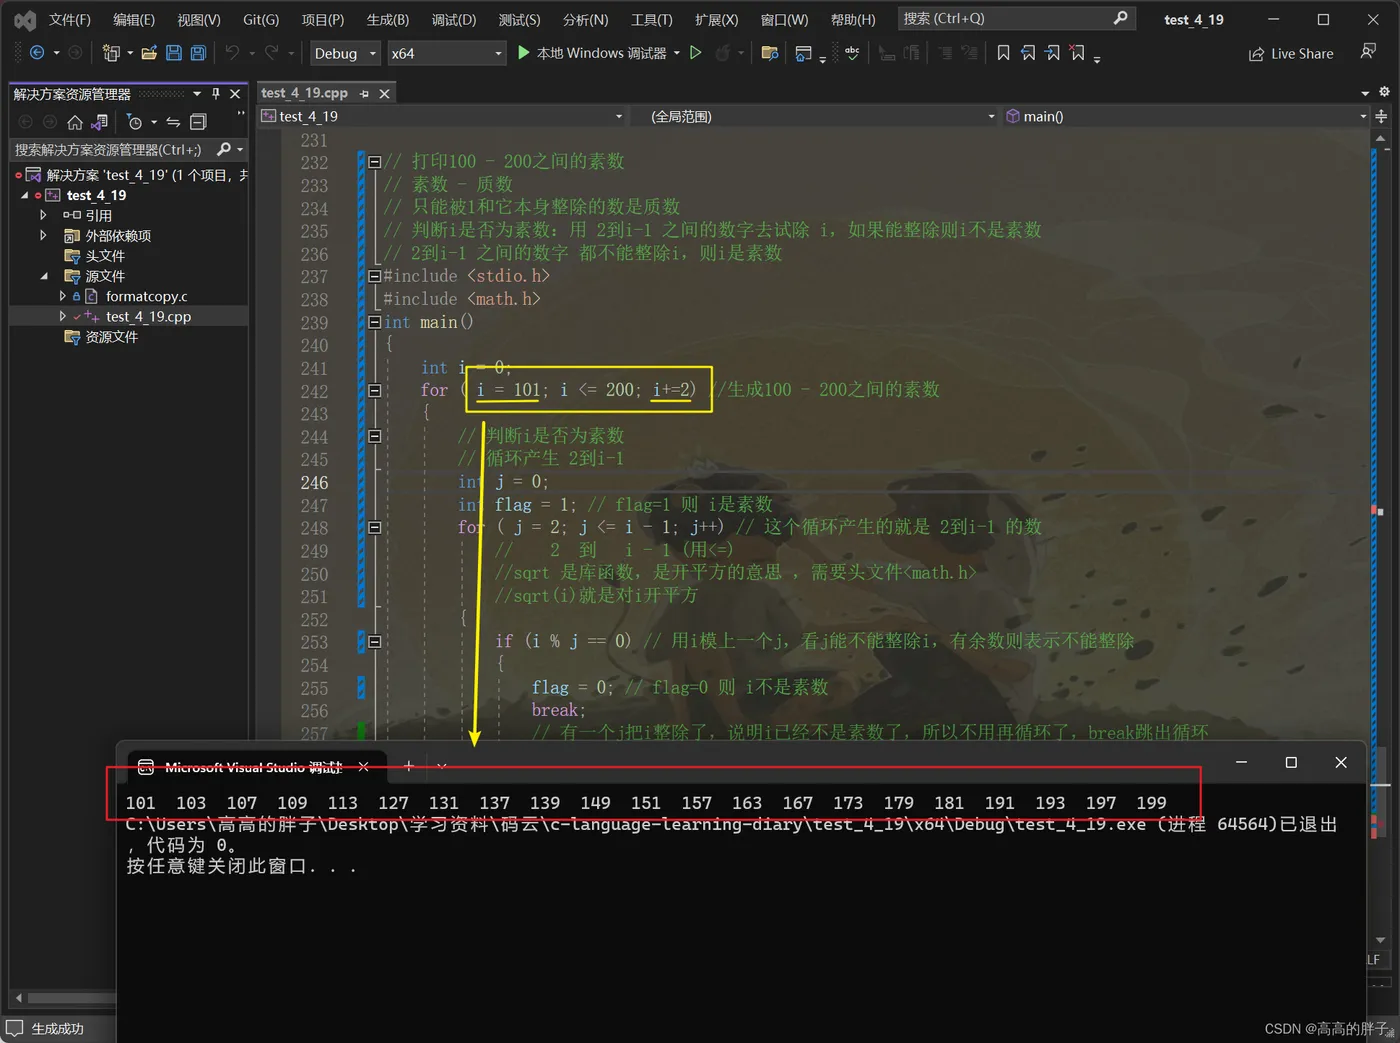The image size is (1400, 1043).
Task: Collapse the int main() function at line 239
Action: click(x=374, y=322)
